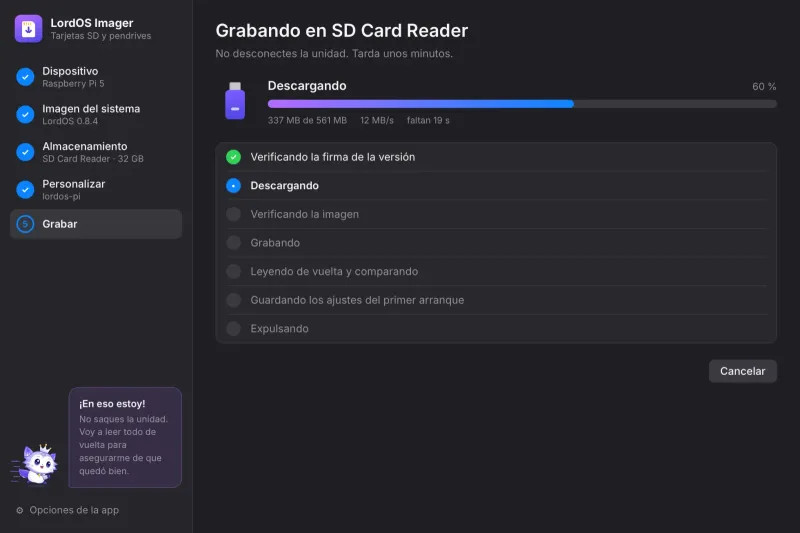The width and height of the screenshot is (800, 533).
Task: Click the checkmark icon beside Almacenamiento
Action: tap(25, 152)
